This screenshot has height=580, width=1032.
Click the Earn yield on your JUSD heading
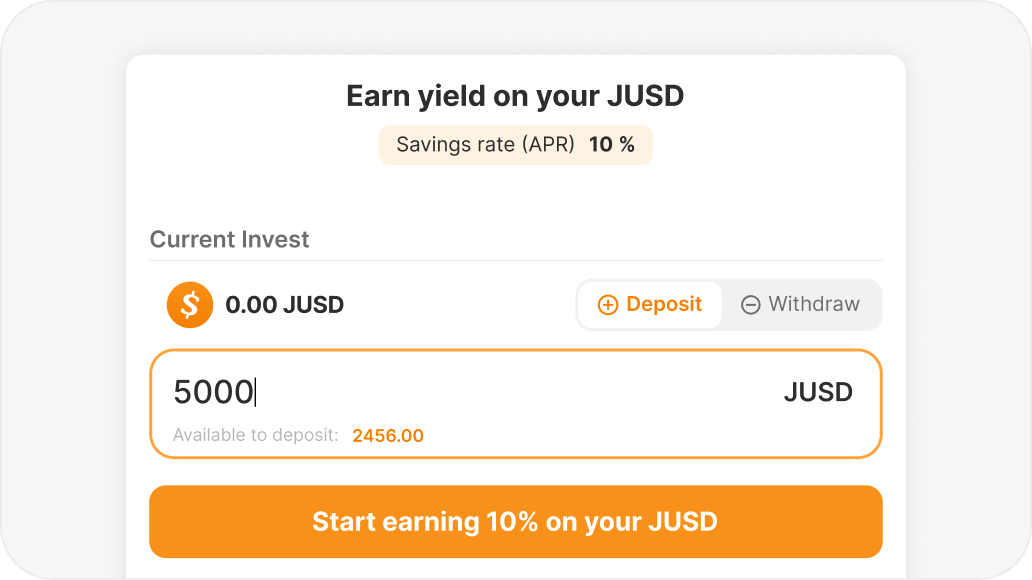point(515,96)
